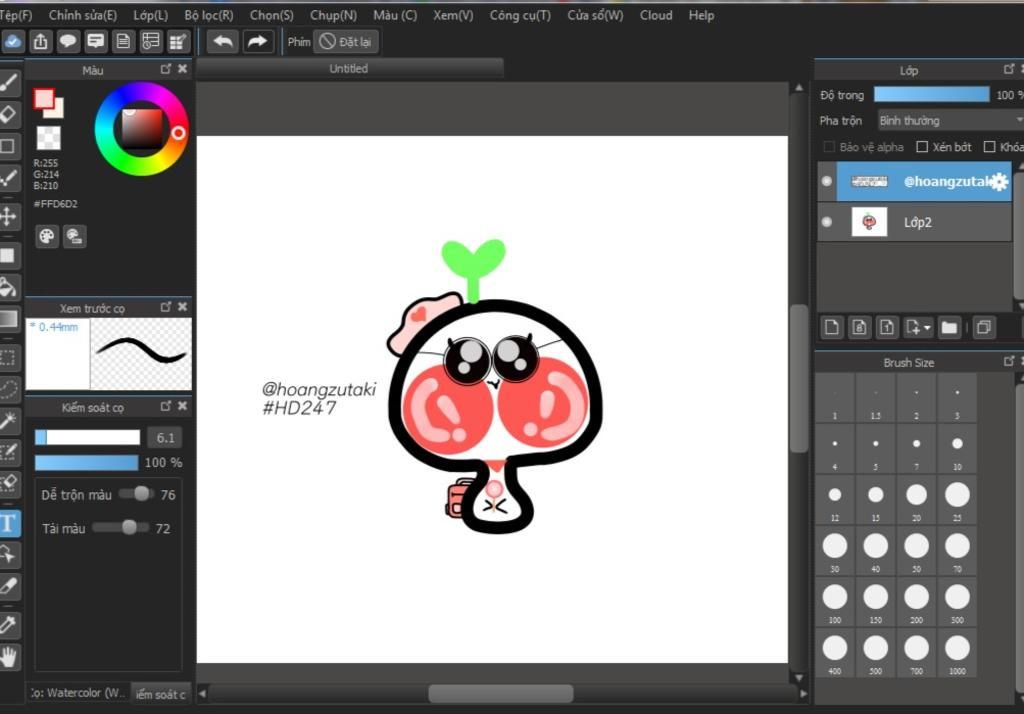Viewport: 1024px width, 714px height.
Task: Adjust the Dễ trộn màu slider
Action: (136, 495)
